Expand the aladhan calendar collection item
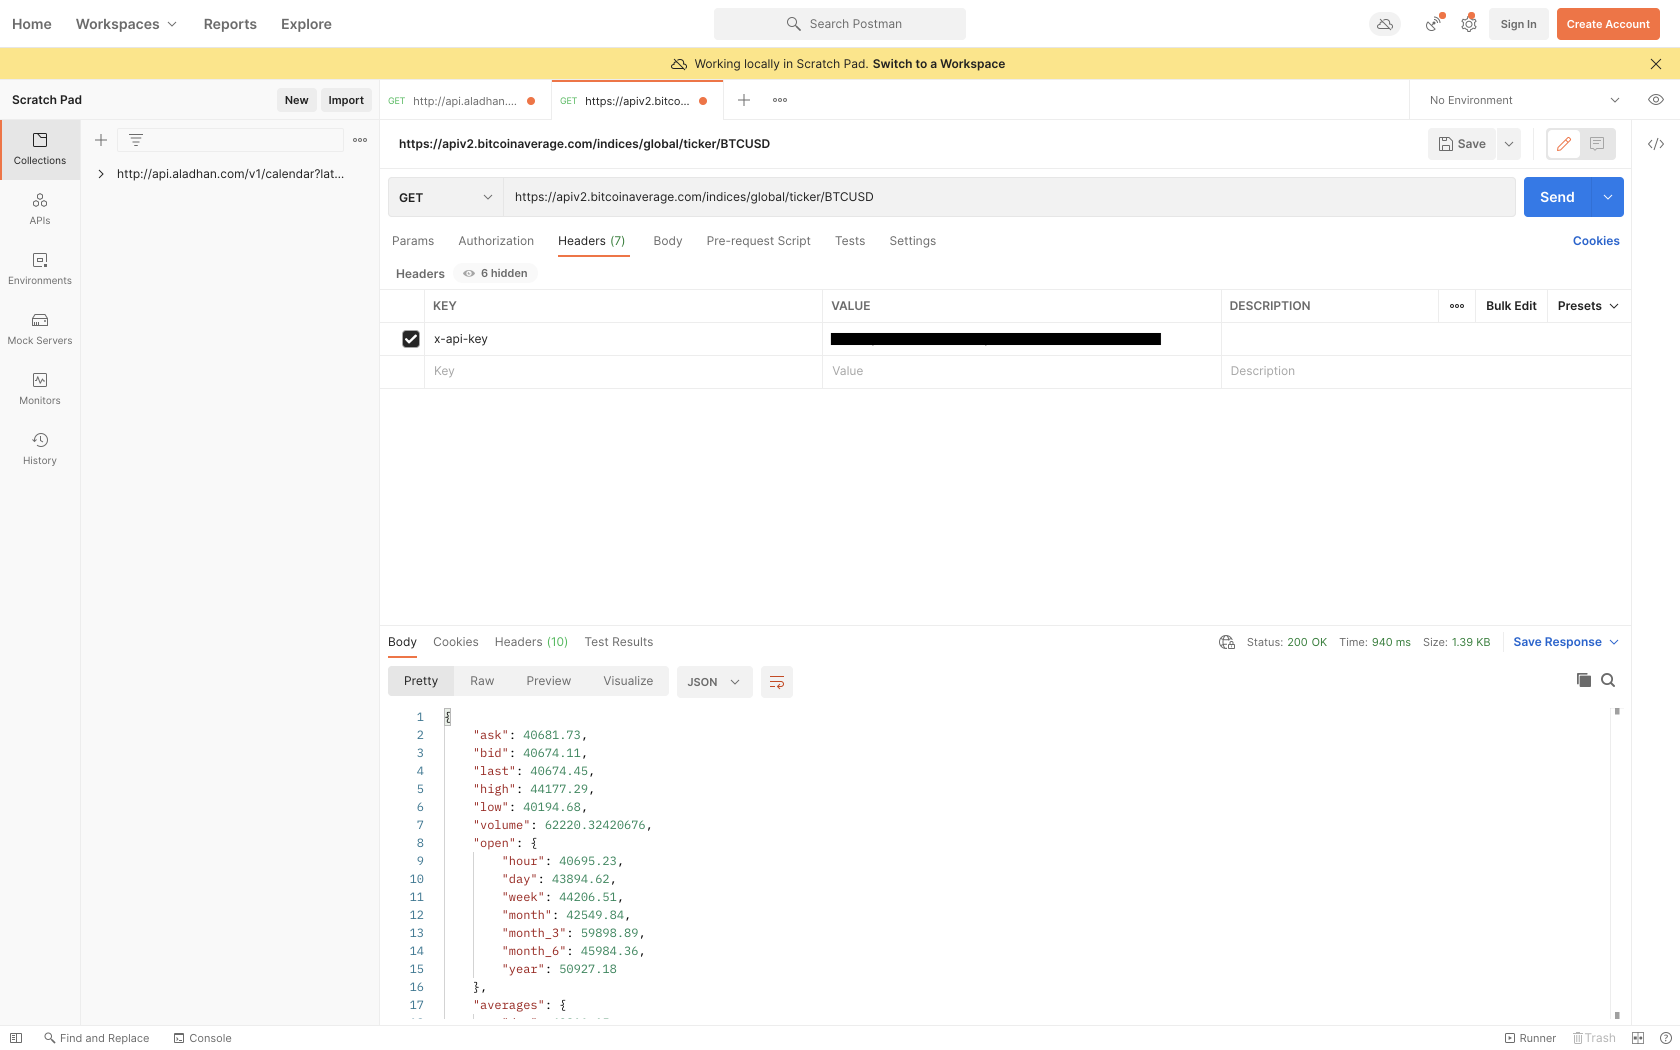 pos(101,174)
